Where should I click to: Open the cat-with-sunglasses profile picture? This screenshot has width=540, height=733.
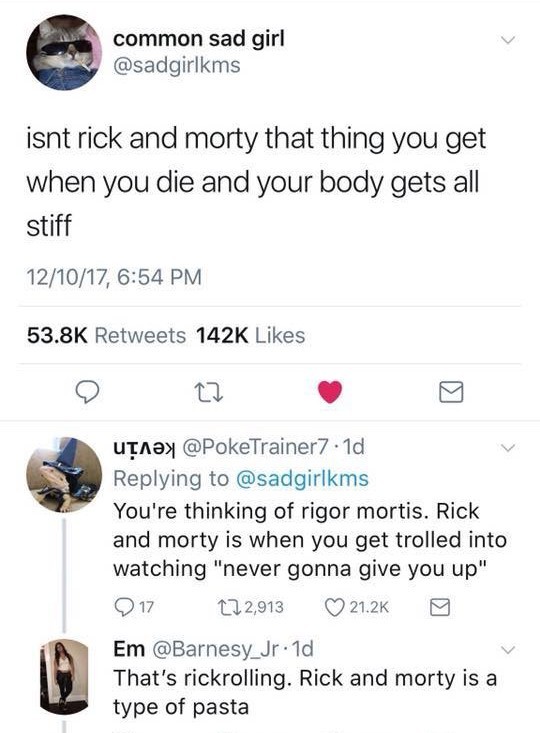click(x=64, y=52)
